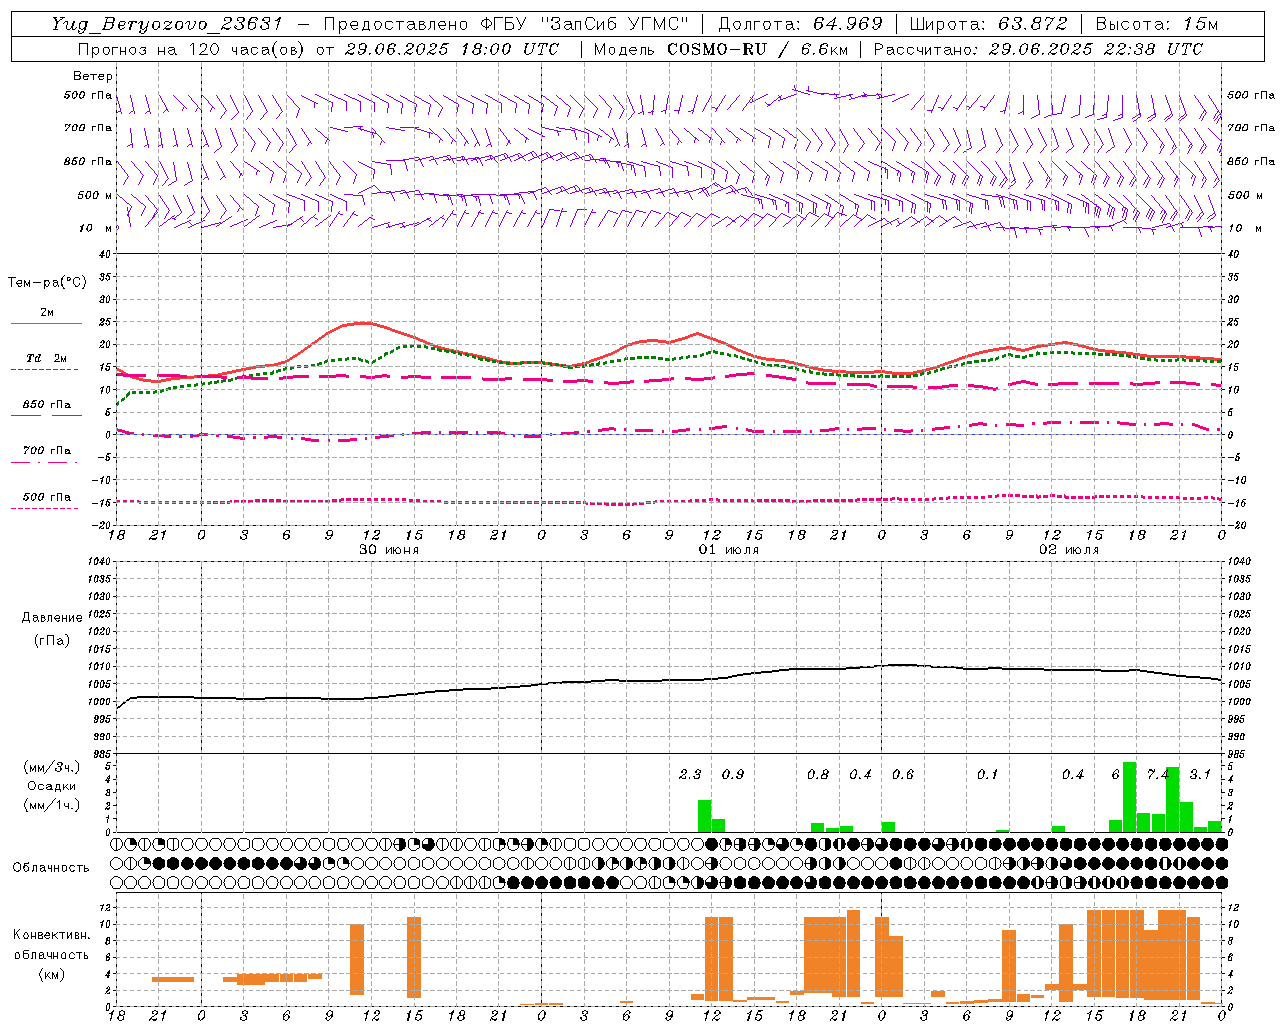Click the precipitation value 0.1

[x=988, y=774]
